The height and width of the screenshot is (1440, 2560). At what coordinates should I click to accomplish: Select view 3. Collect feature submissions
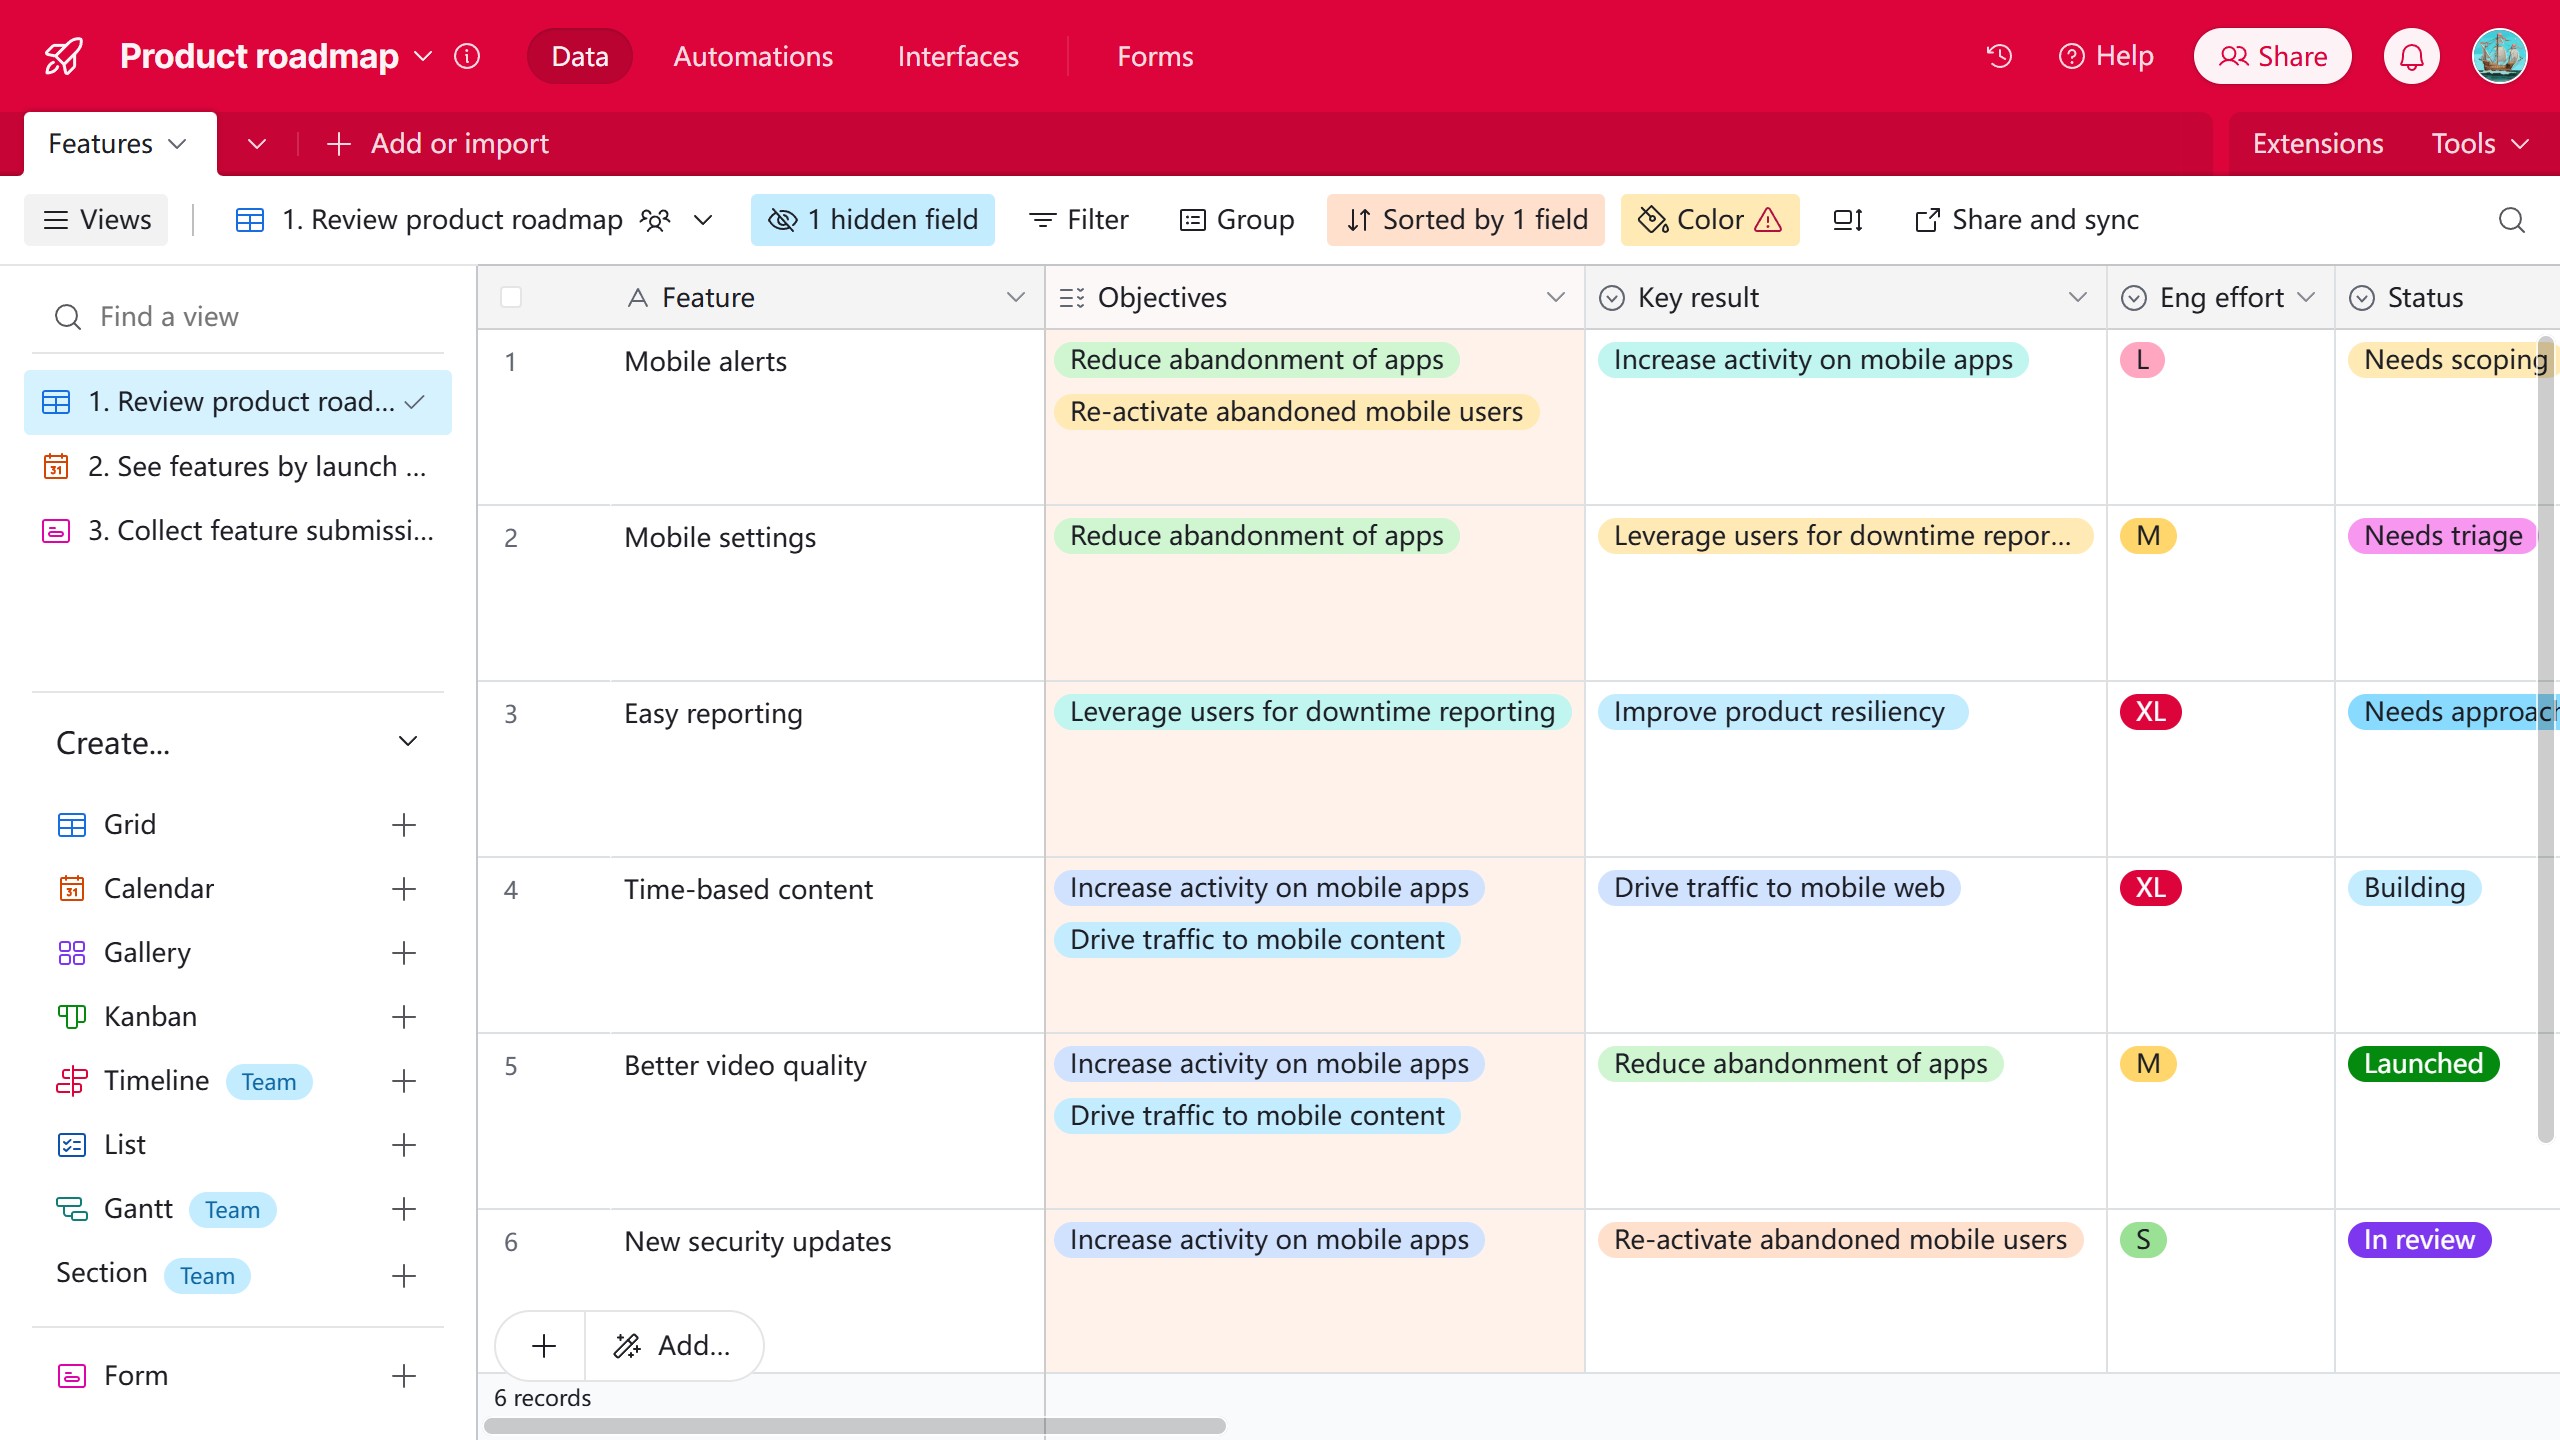[x=238, y=530]
